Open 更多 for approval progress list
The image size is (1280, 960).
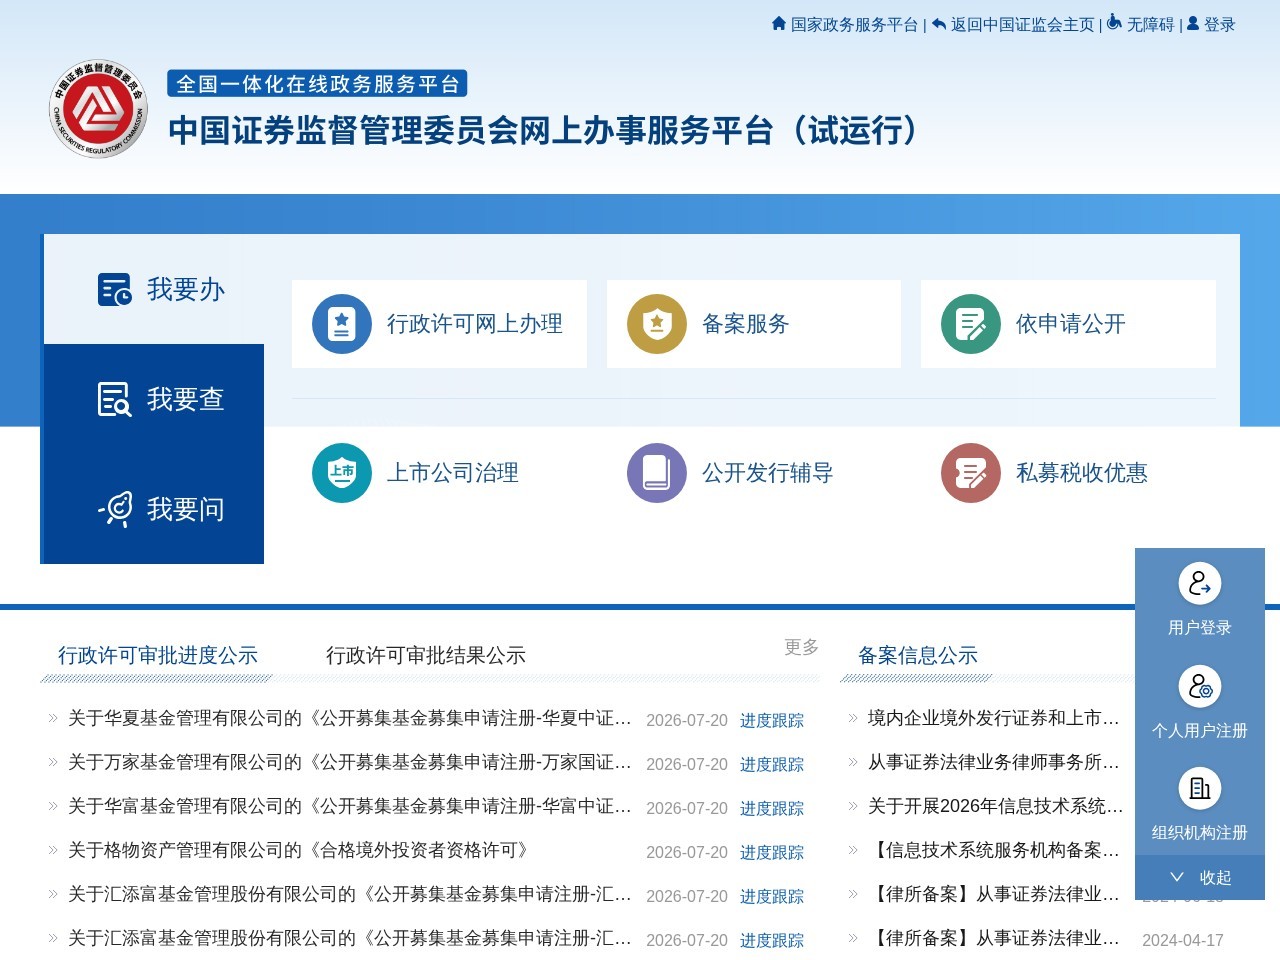point(801,647)
